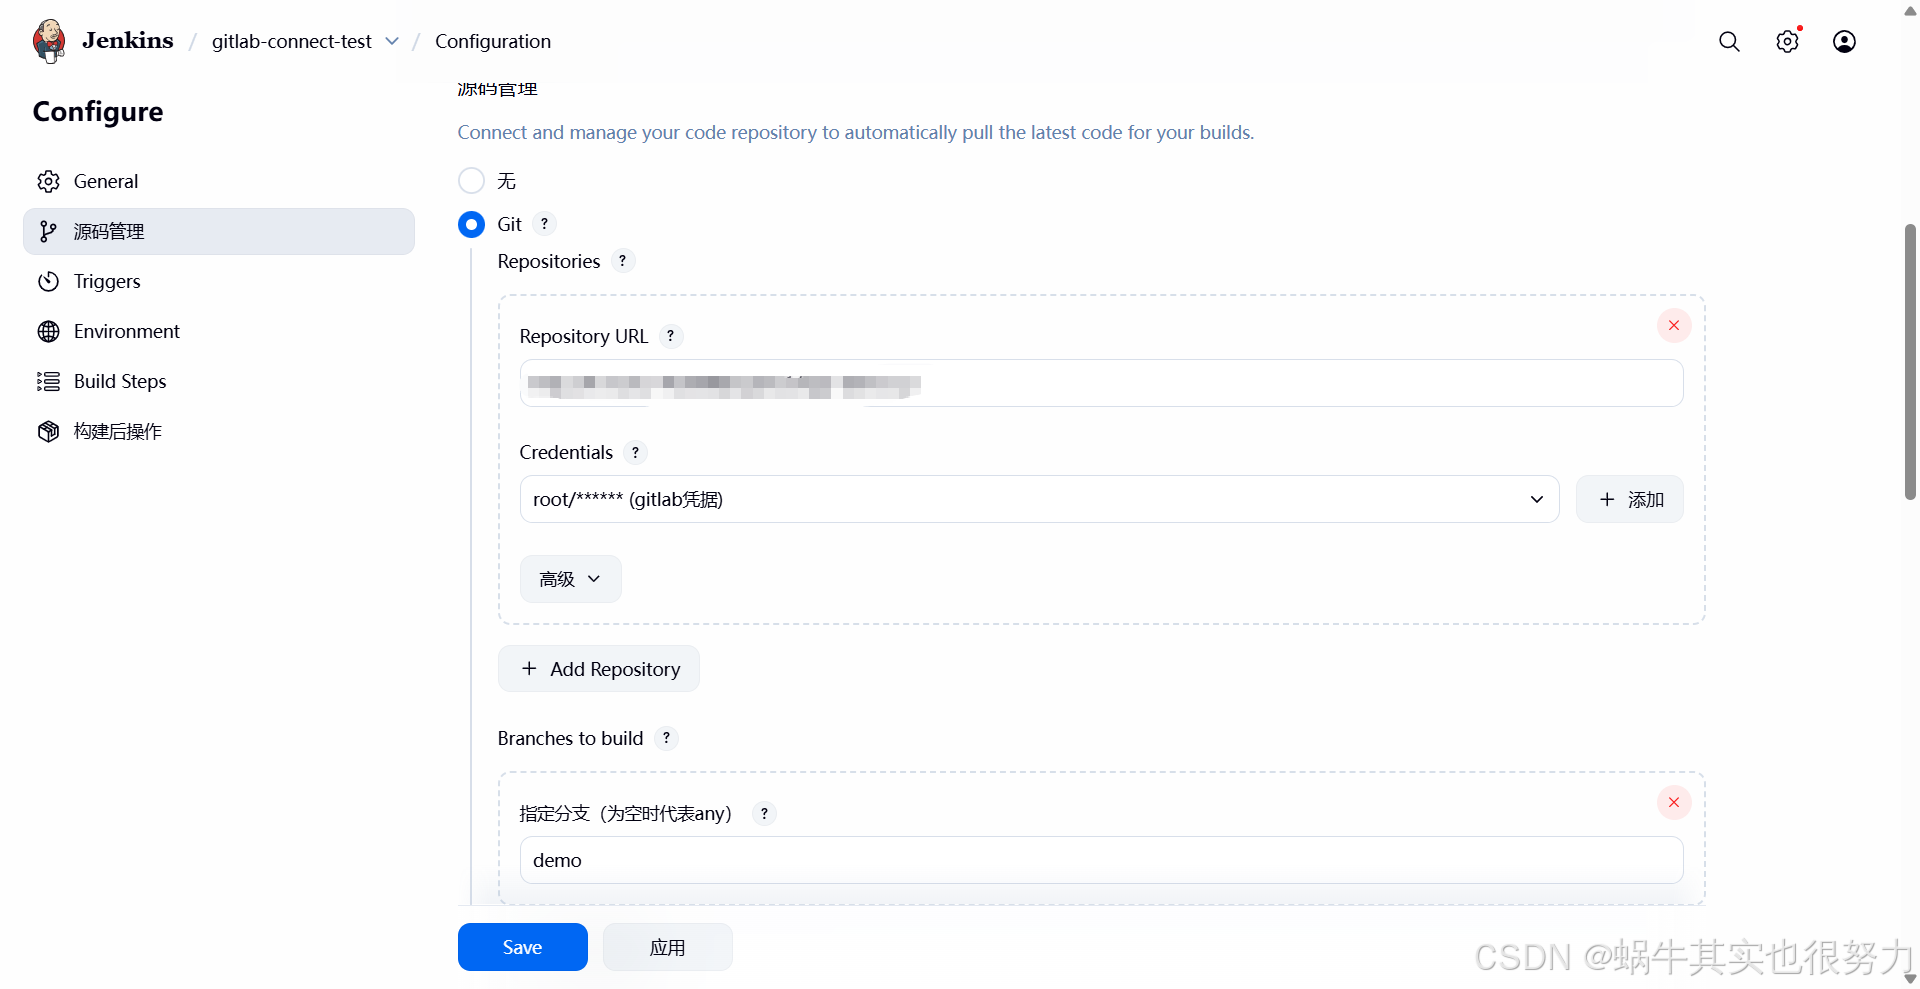Click the General gear icon in sidebar
Screen dimensions: 1920x989
[48, 181]
